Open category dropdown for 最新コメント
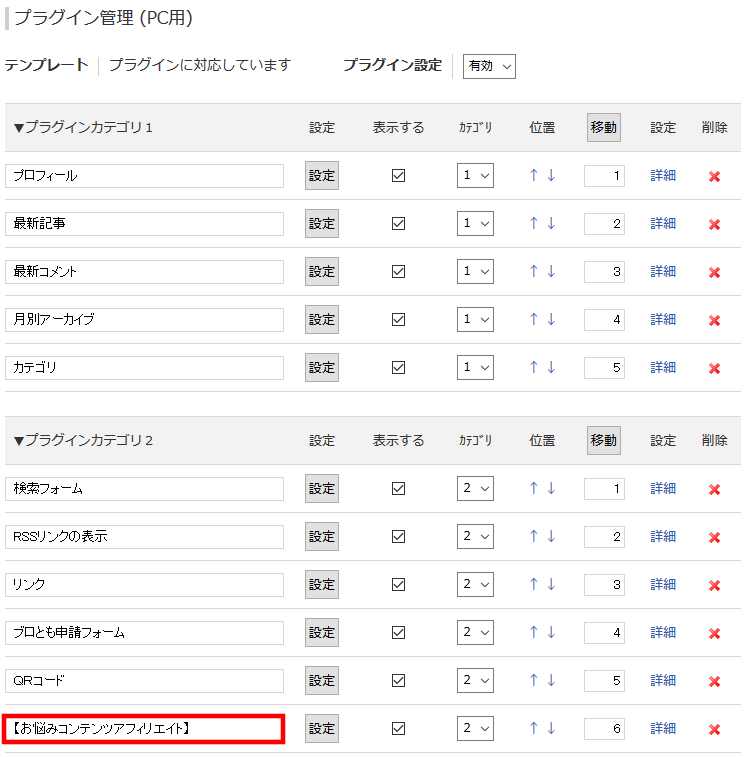Viewport: 748px width, 757px height. 475,271
